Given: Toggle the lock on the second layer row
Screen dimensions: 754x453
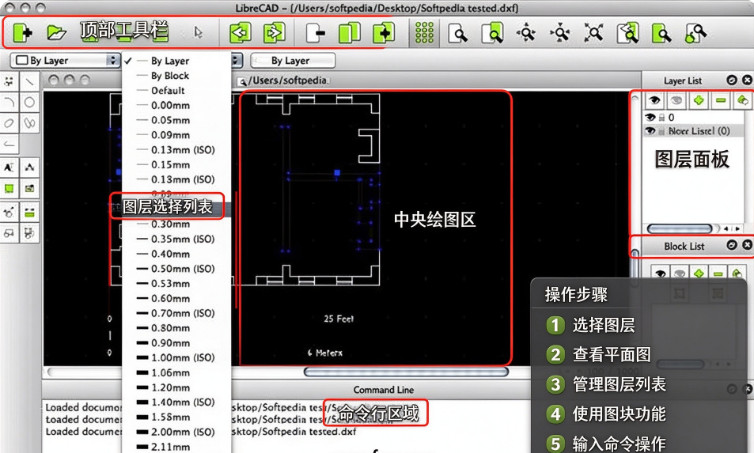Looking at the screenshot, I should [662, 131].
